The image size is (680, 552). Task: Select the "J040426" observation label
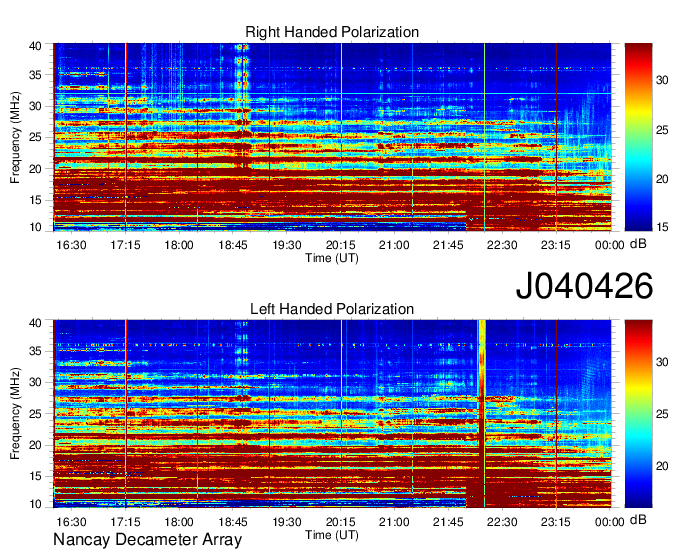[584, 285]
